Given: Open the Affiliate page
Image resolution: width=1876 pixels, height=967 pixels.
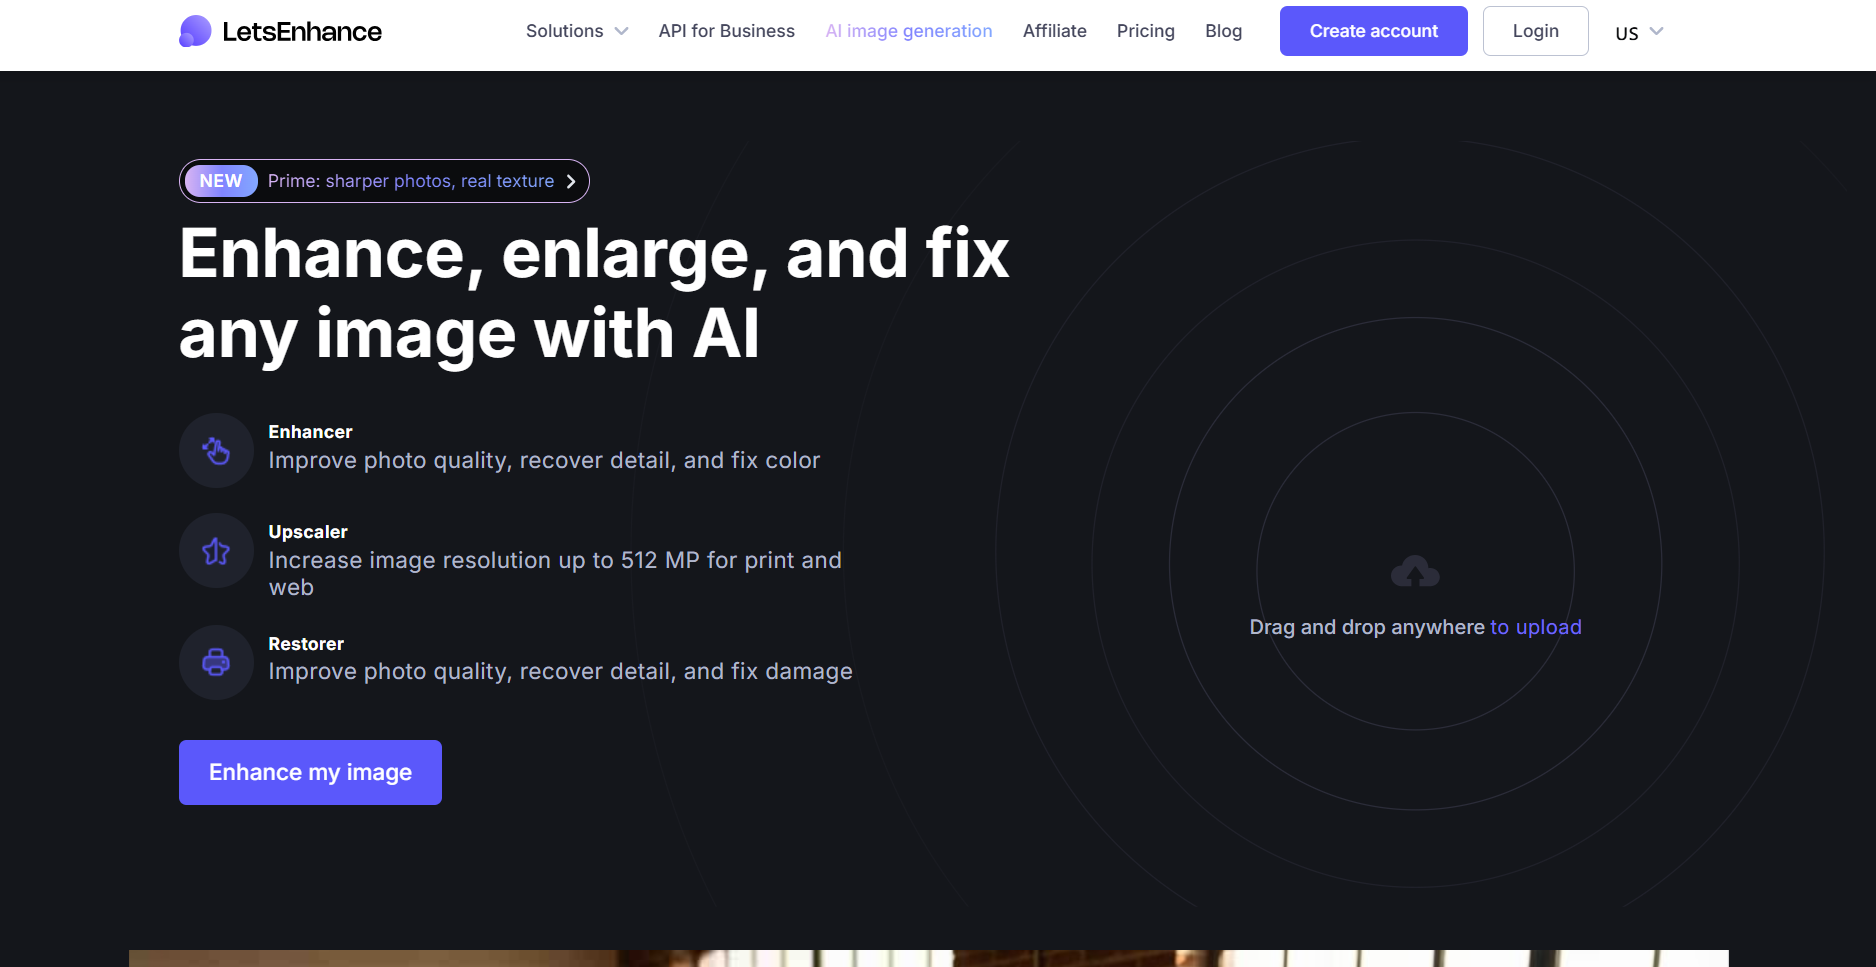Looking at the screenshot, I should pos(1055,31).
